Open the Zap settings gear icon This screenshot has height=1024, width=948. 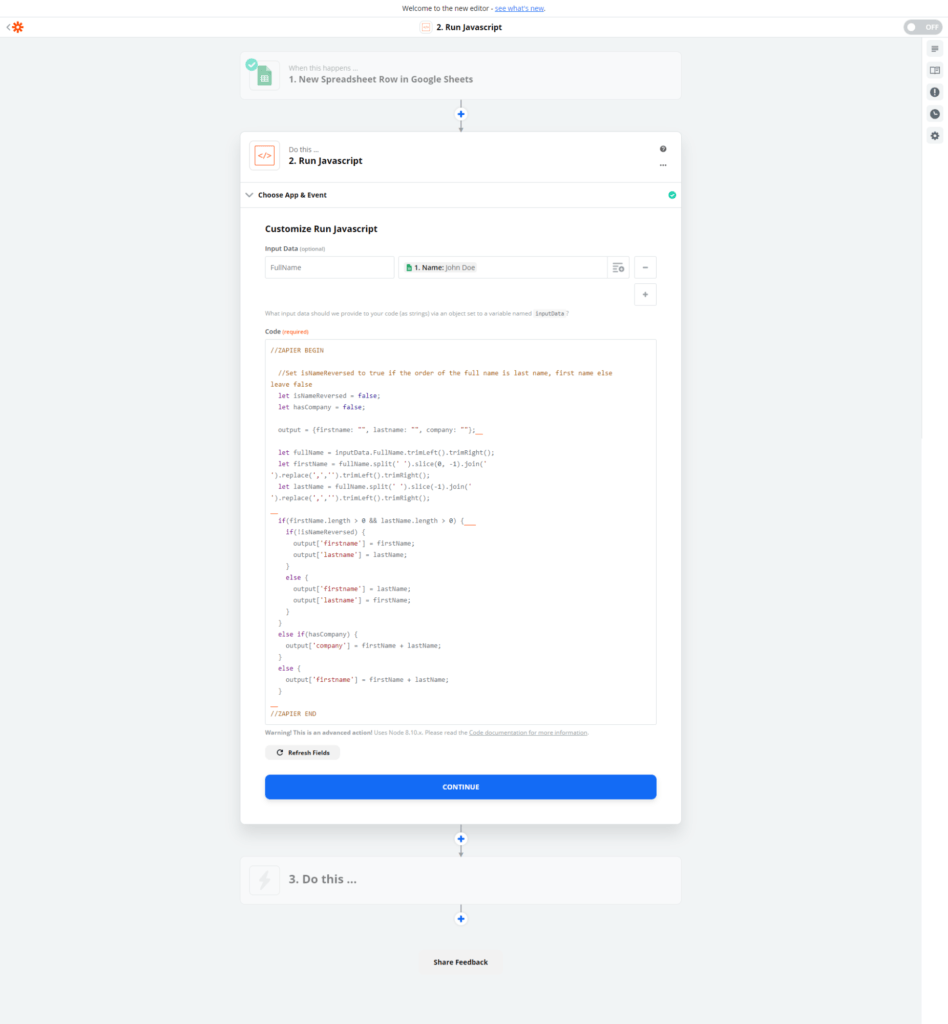[x=935, y=136]
